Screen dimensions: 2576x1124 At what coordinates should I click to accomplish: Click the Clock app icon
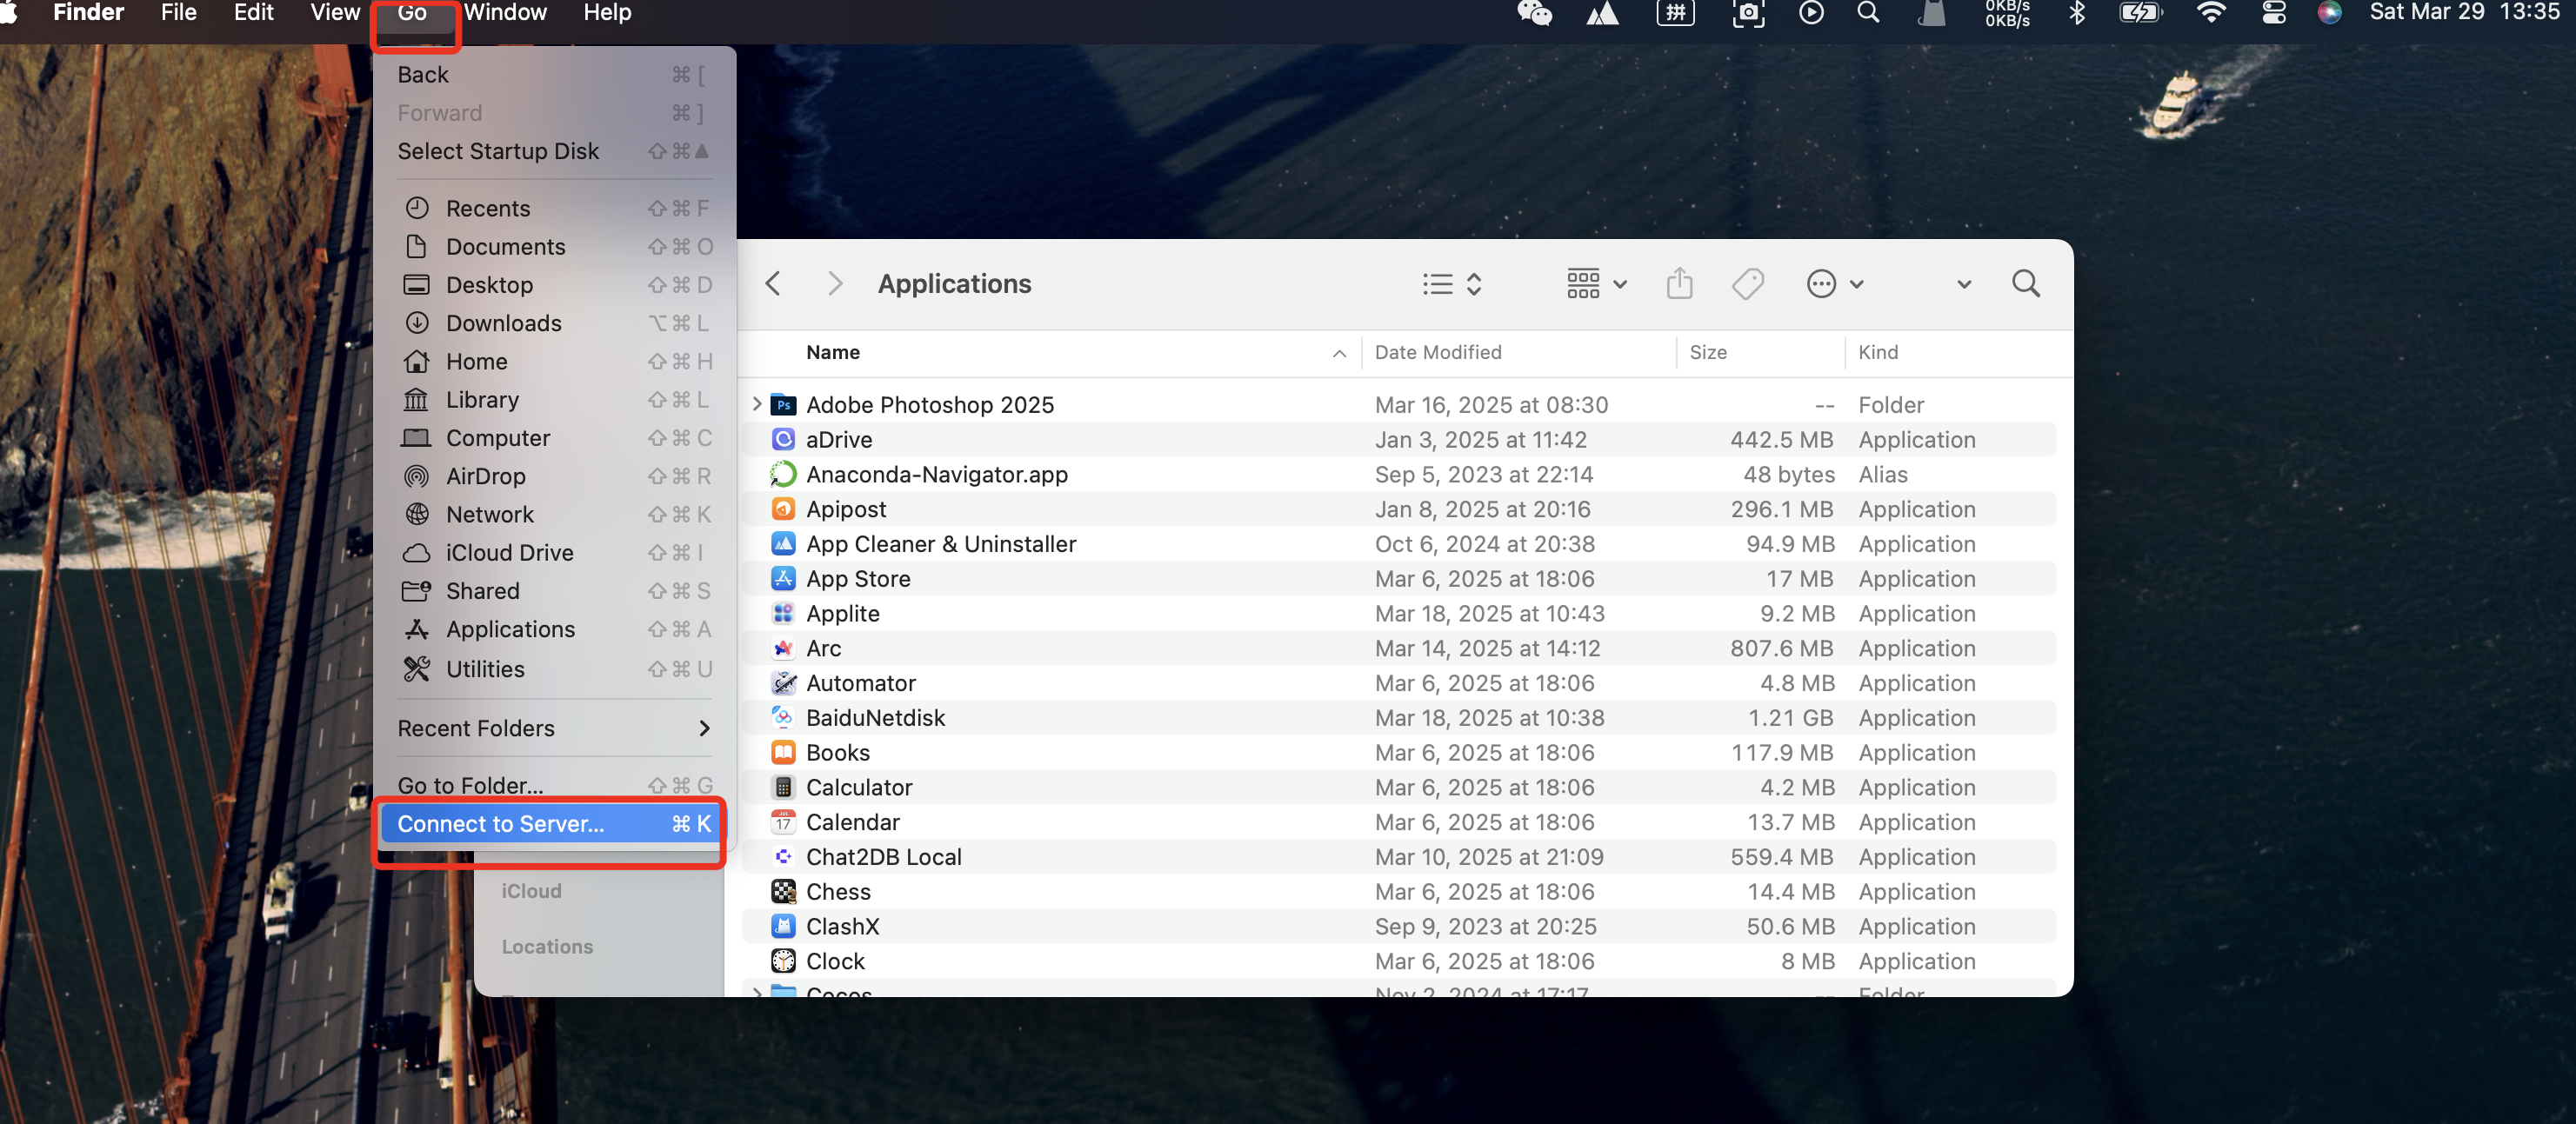pos(783,961)
